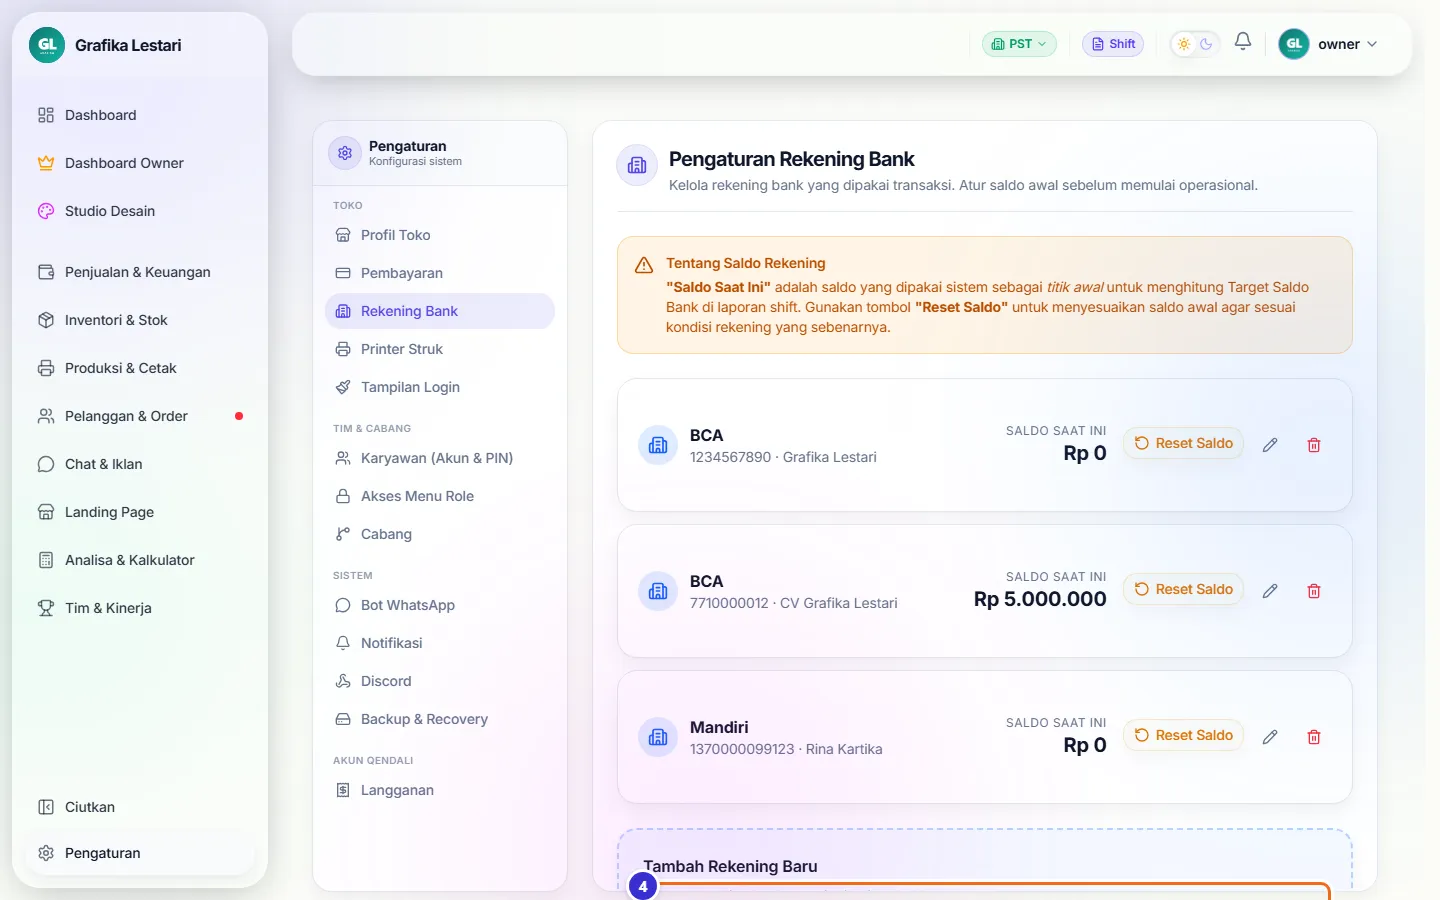
Task: Click the bank icon beside Mandiri
Action: (x=658, y=737)
